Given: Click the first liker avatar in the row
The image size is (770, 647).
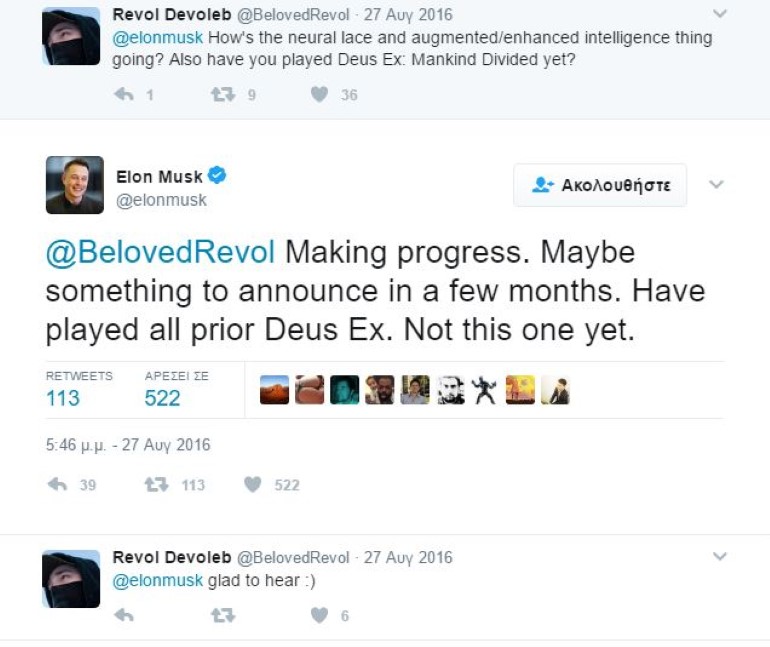Looking at the screenshot, I should click(274, 390).
